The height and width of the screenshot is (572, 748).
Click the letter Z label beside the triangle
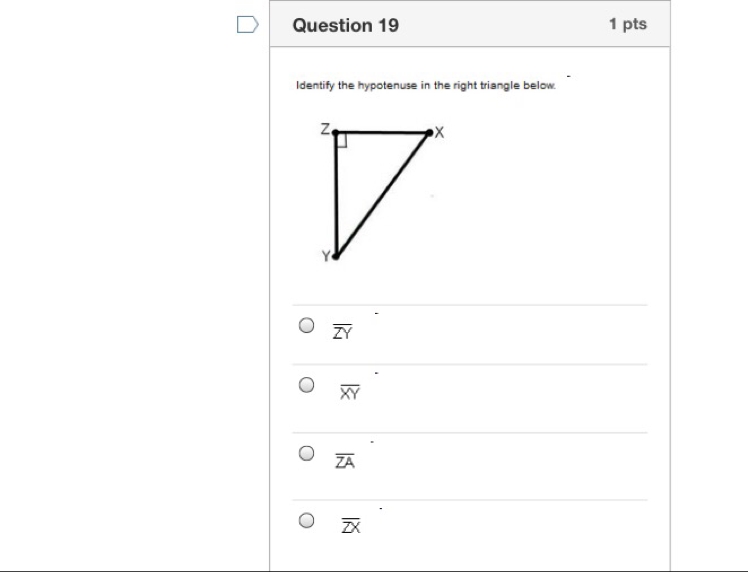click(x=325, y=129)
